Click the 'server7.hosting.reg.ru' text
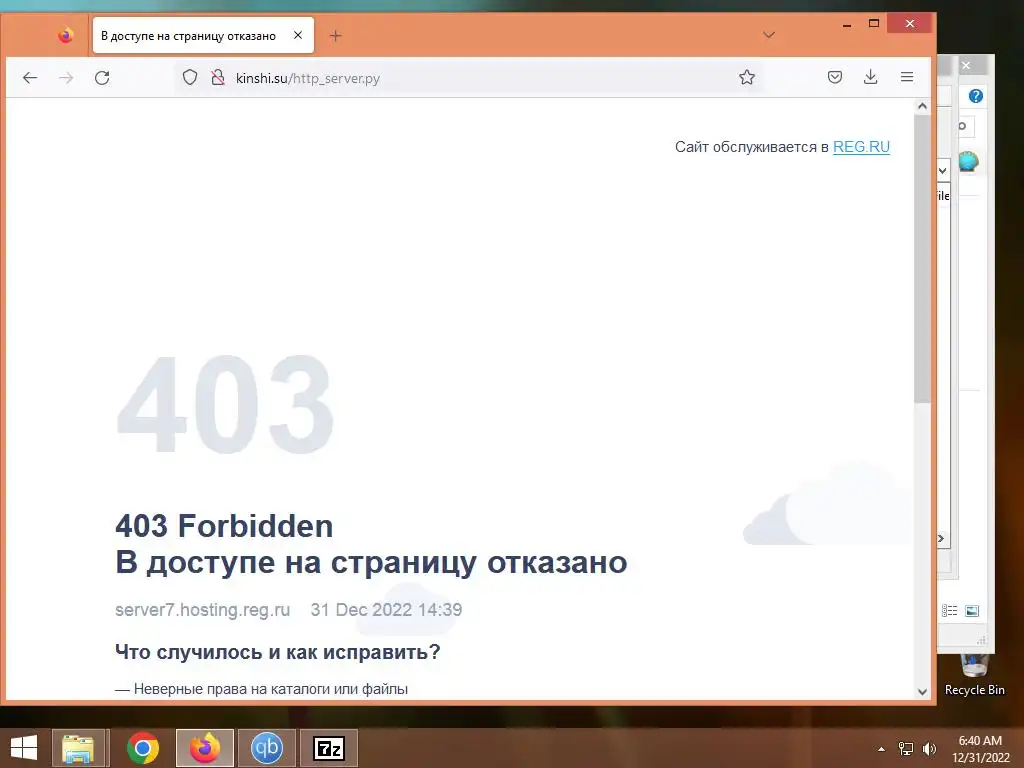1024x768 pixels. [202, 609]
